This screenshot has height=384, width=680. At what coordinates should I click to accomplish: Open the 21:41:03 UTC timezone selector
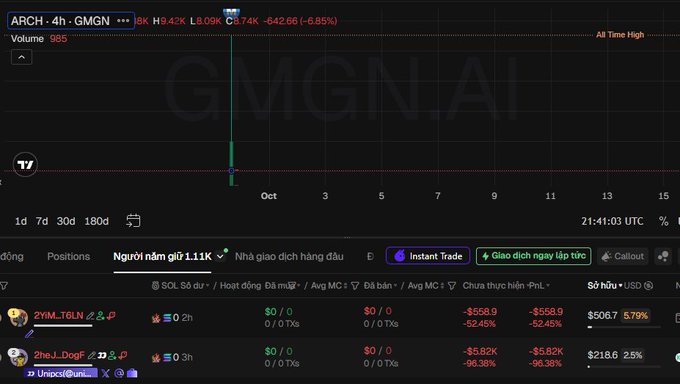pyautogui.click(x=612, y=221)
